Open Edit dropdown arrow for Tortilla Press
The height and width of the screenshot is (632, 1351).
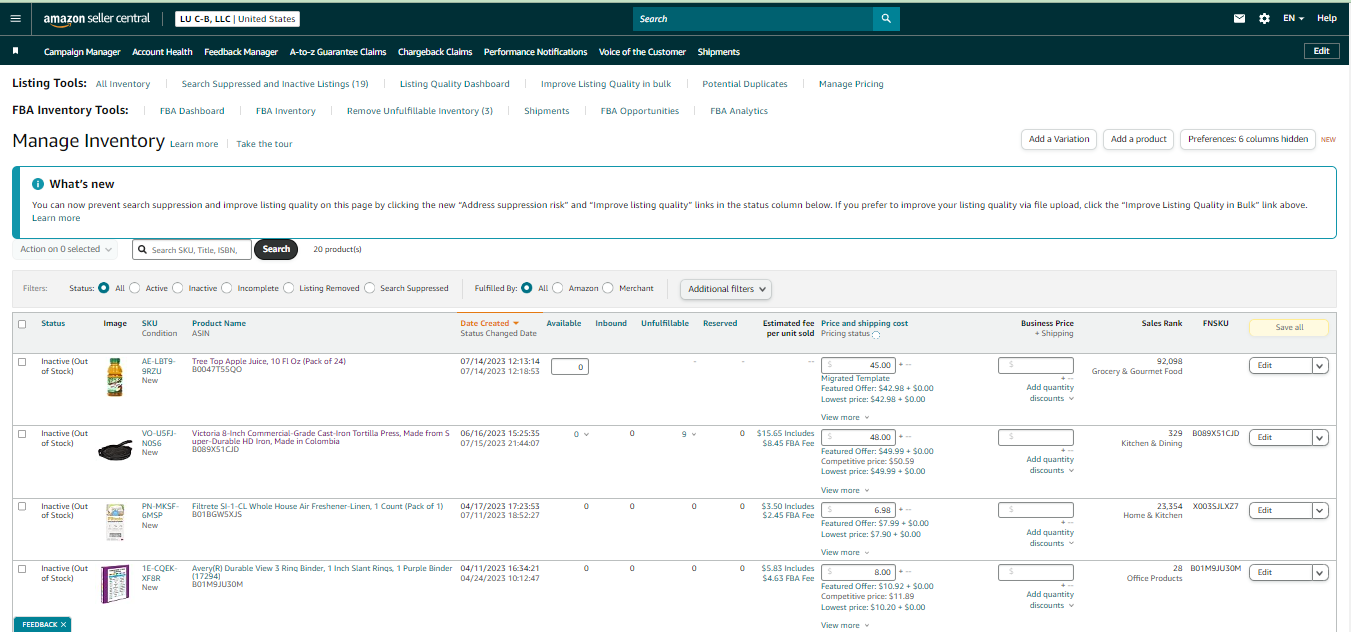point(1320,438)
